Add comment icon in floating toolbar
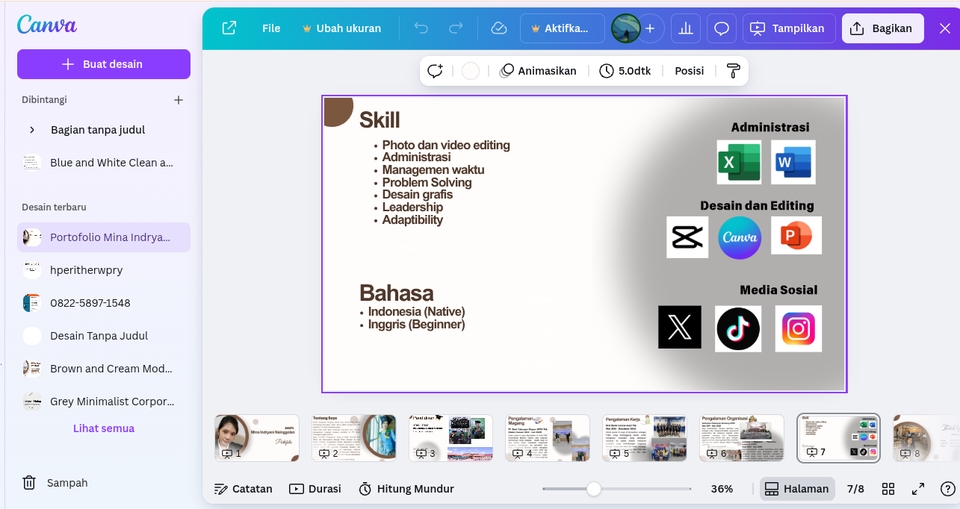The image size is (960, 509). (435, 71)
